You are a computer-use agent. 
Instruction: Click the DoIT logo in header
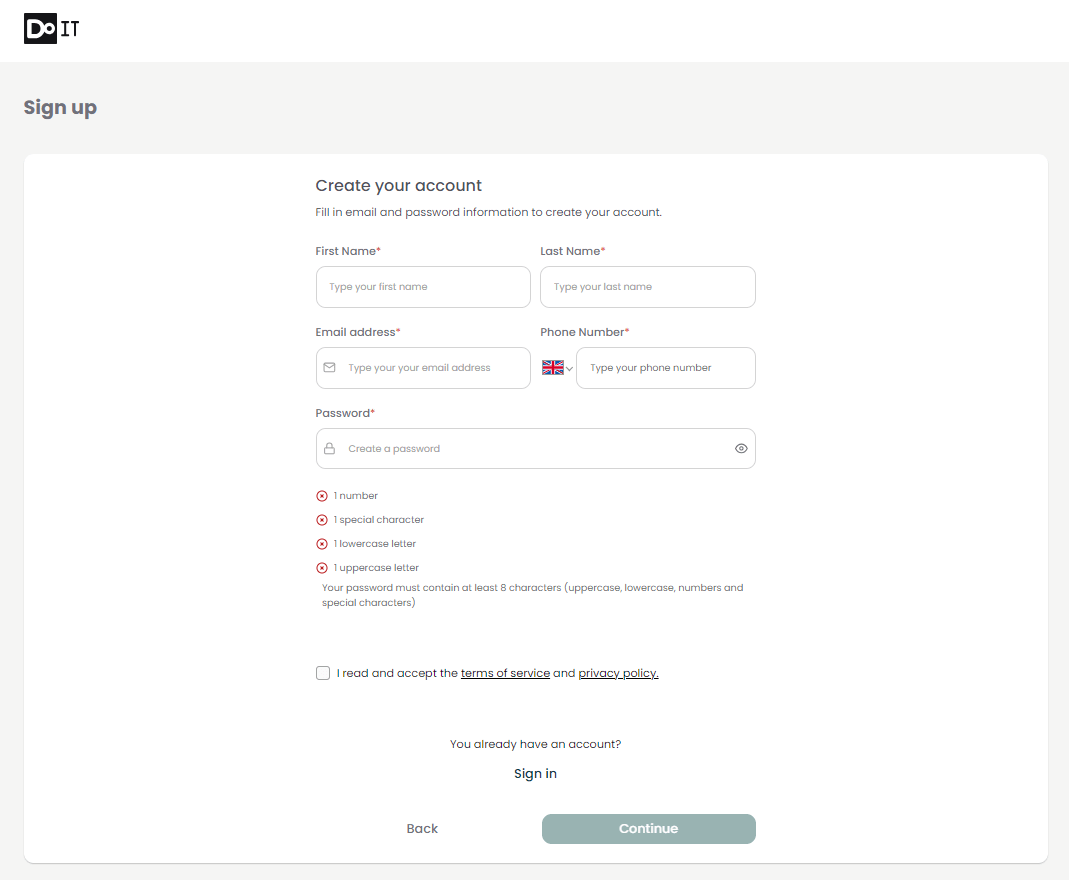point(51,29)
